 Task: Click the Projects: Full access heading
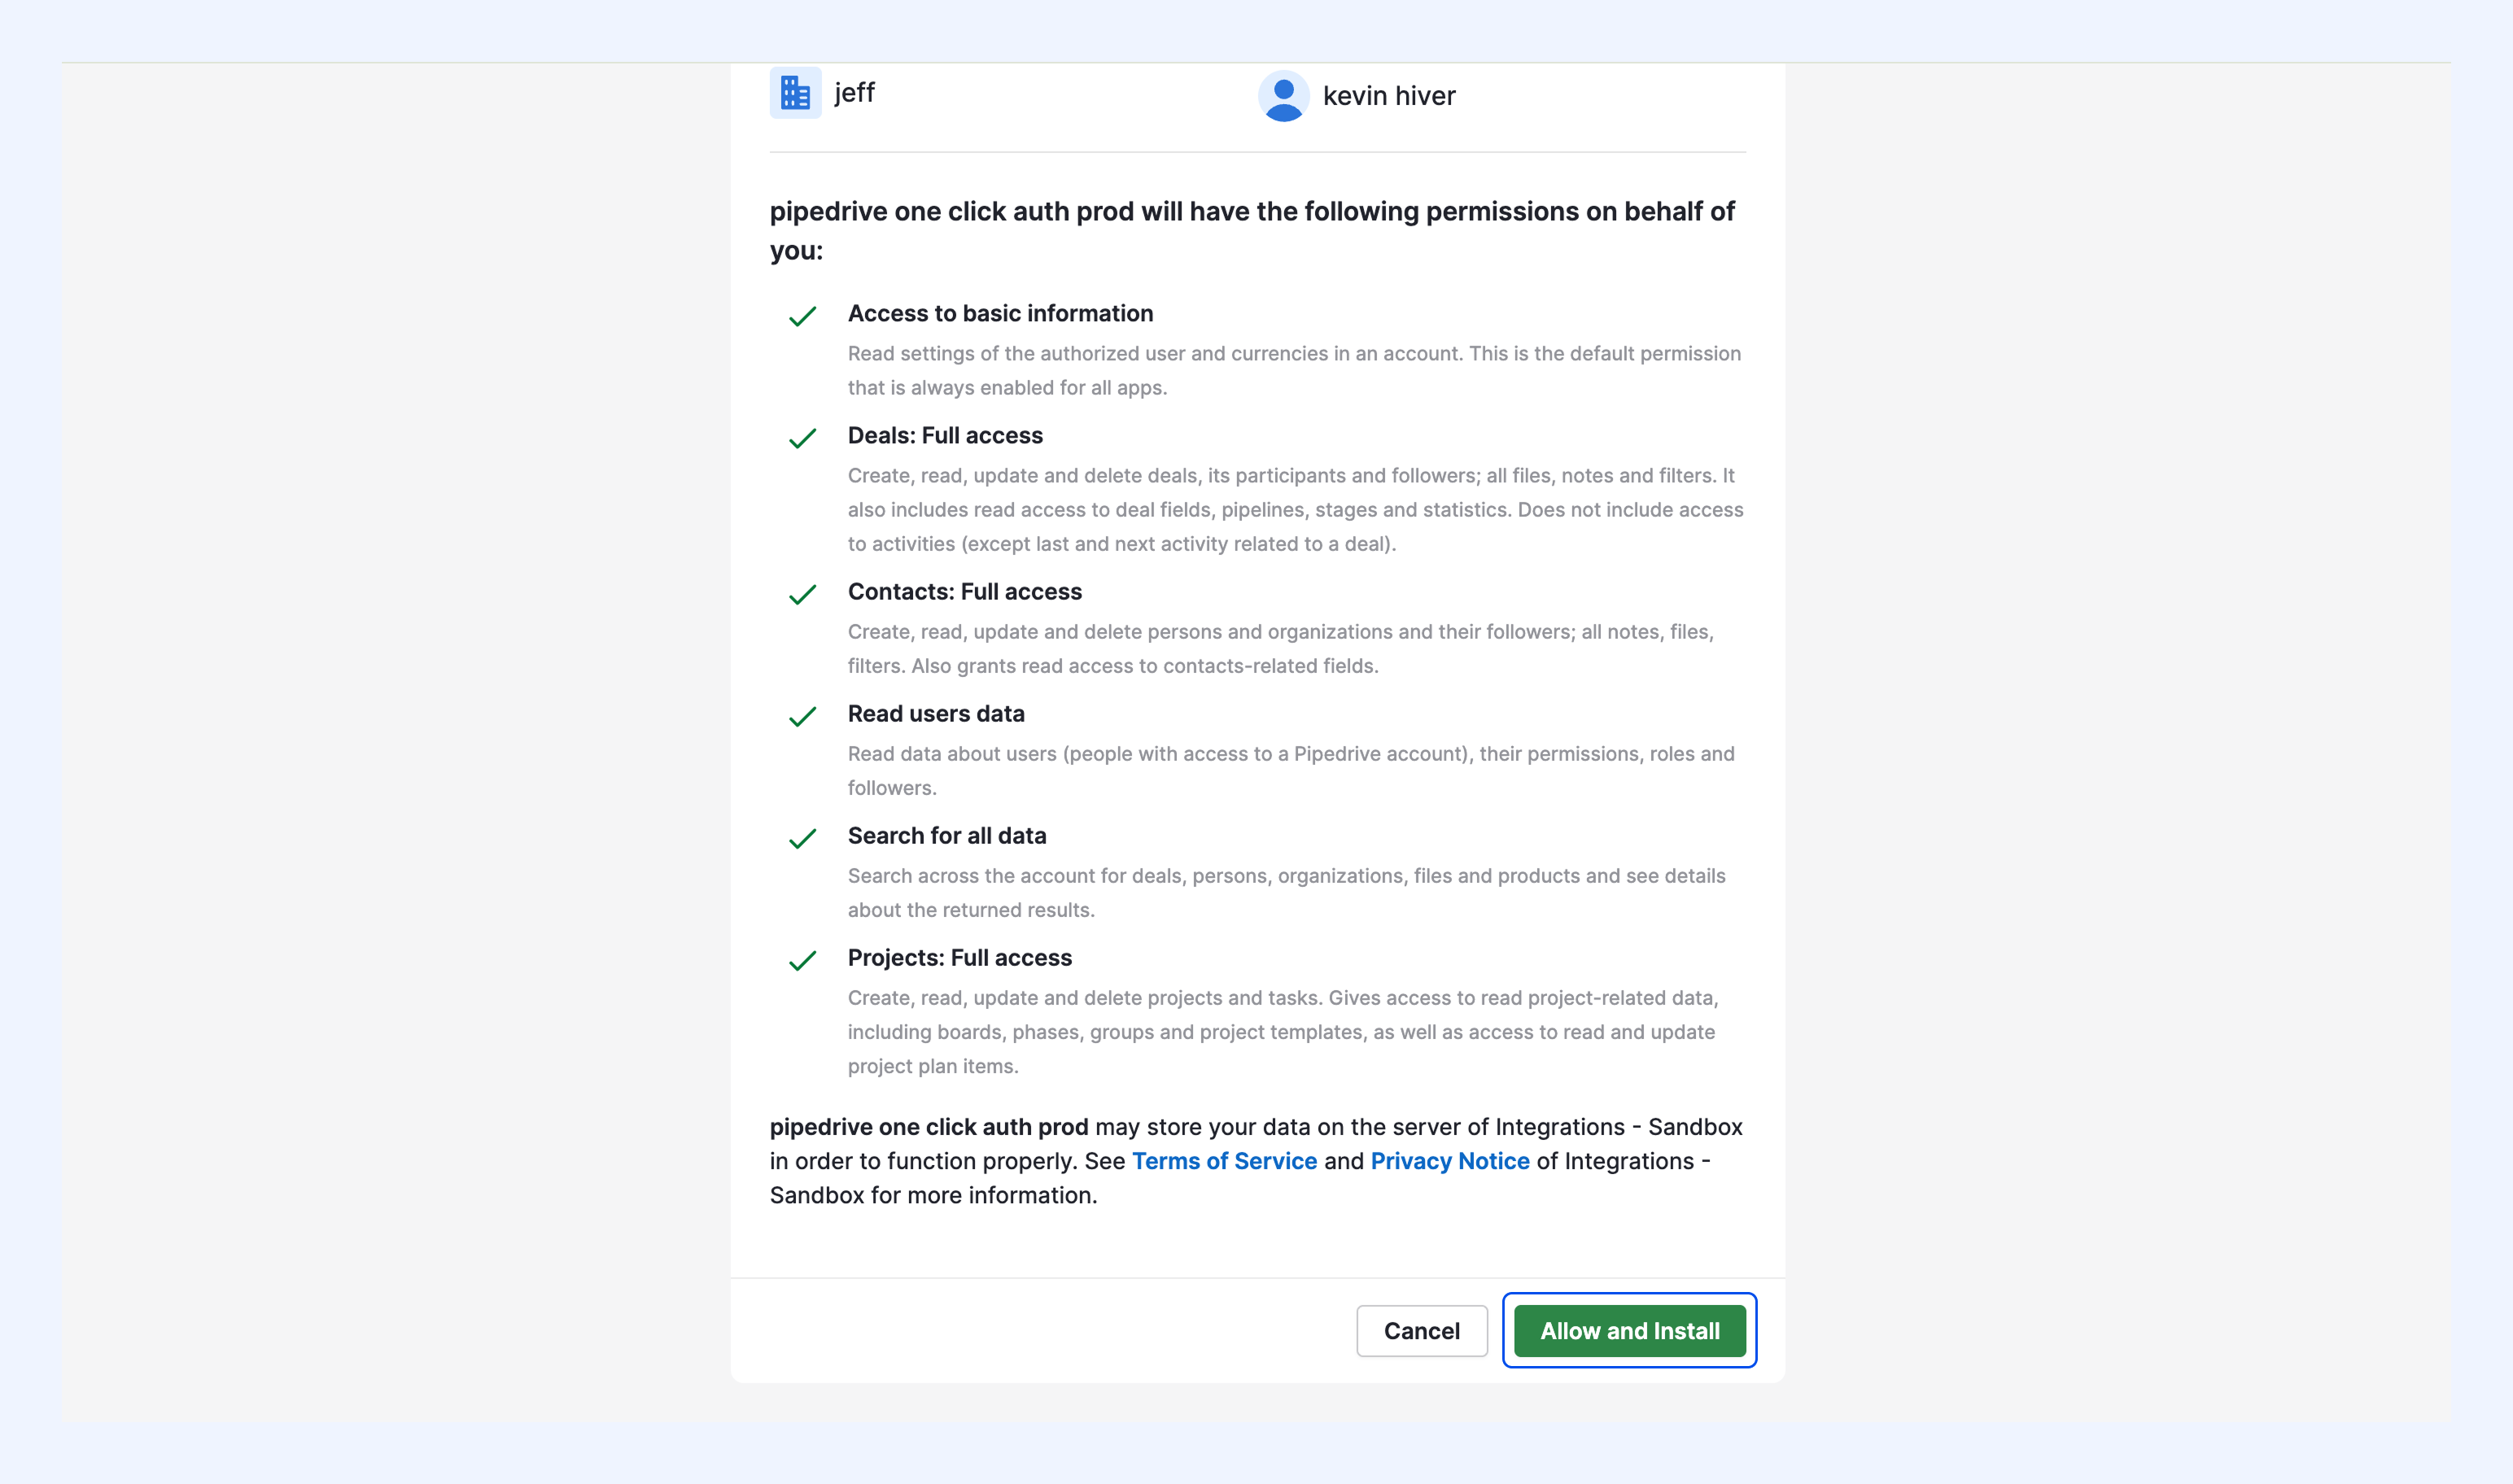point(960,957)
